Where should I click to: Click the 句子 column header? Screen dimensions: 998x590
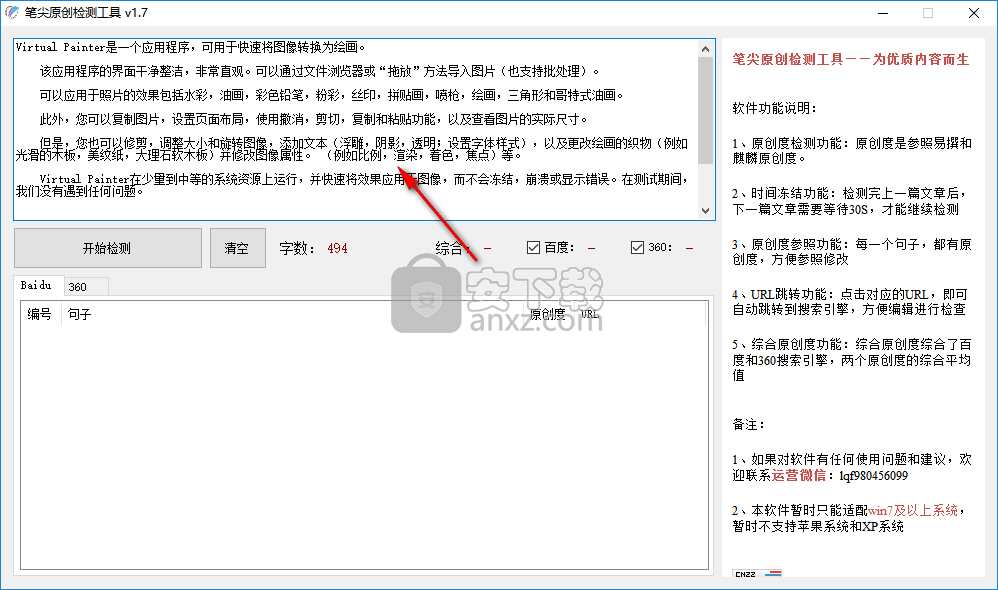click(293, 314)
